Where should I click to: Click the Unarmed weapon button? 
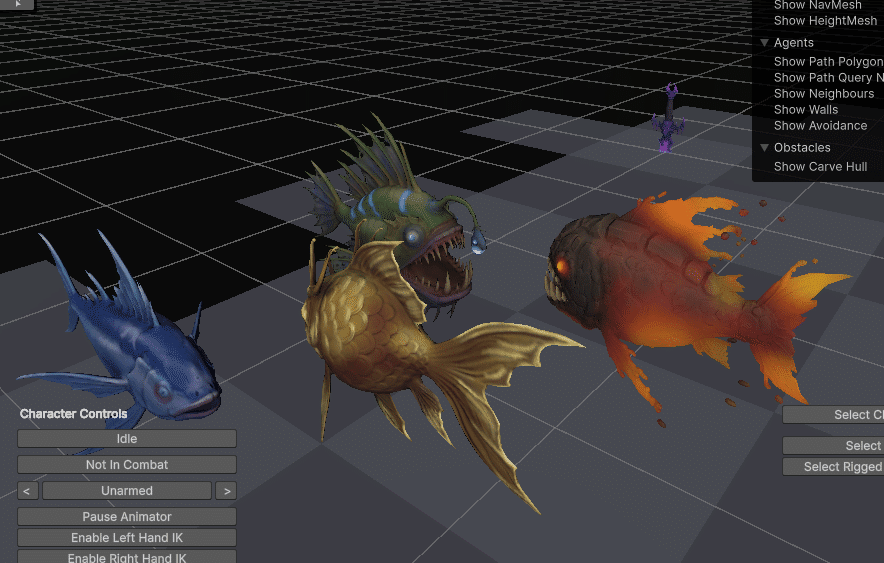point(127,491)
